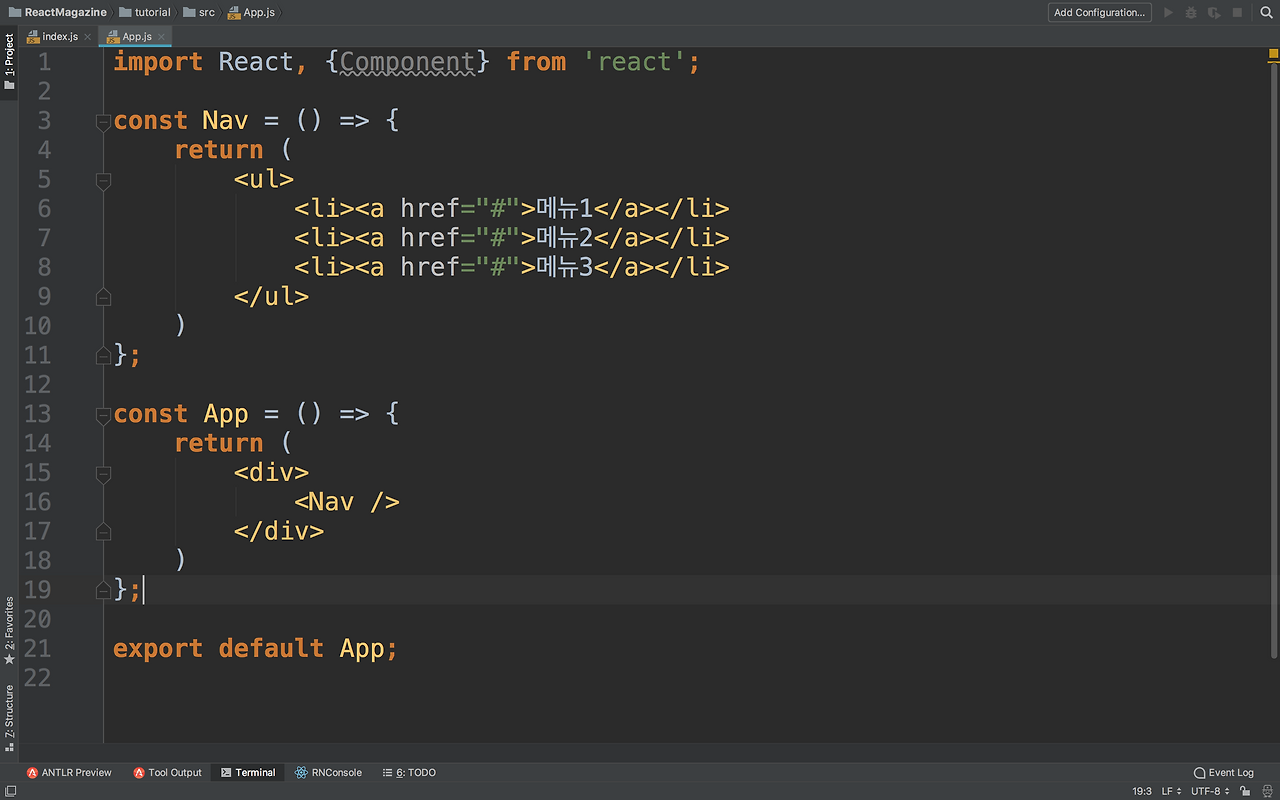
Task: Click line number 12 in the gutter
Action: click(x=37, y=384)
